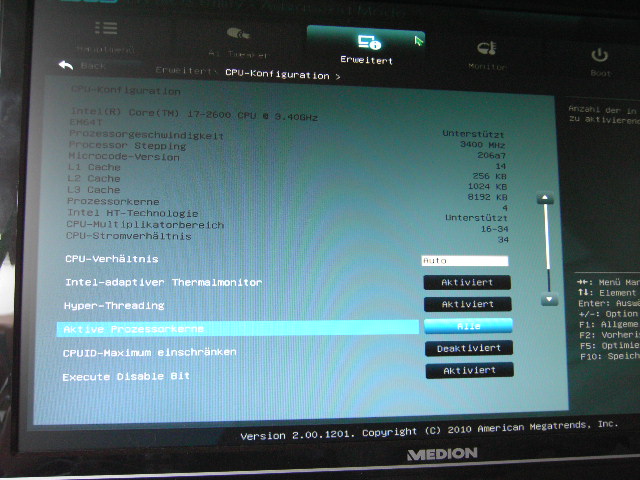This screenshot has height=480, width=640.
Task: Switch to the Monitor tab label
Action: tap(487, 67)
